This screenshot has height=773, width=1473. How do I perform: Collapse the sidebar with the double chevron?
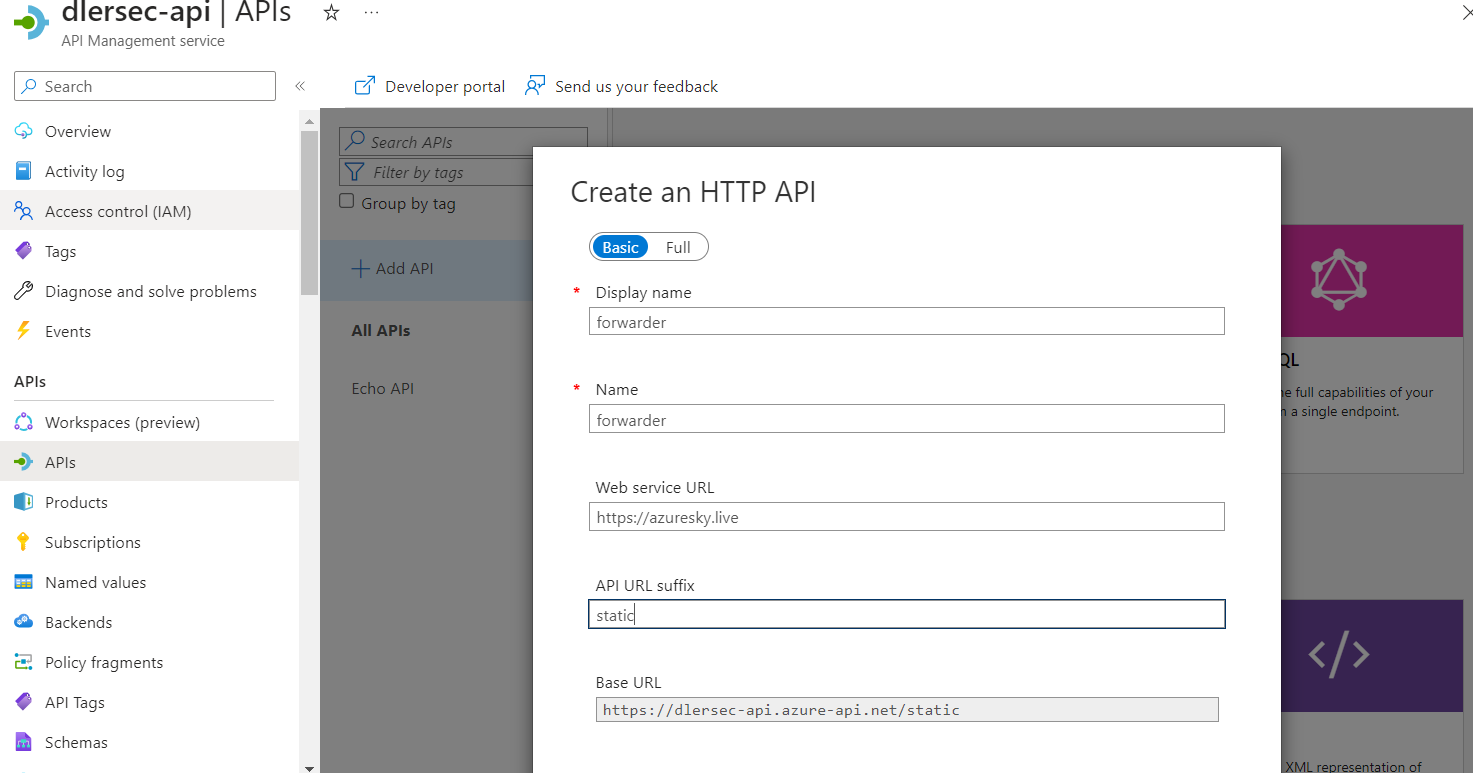click(299, 86)
